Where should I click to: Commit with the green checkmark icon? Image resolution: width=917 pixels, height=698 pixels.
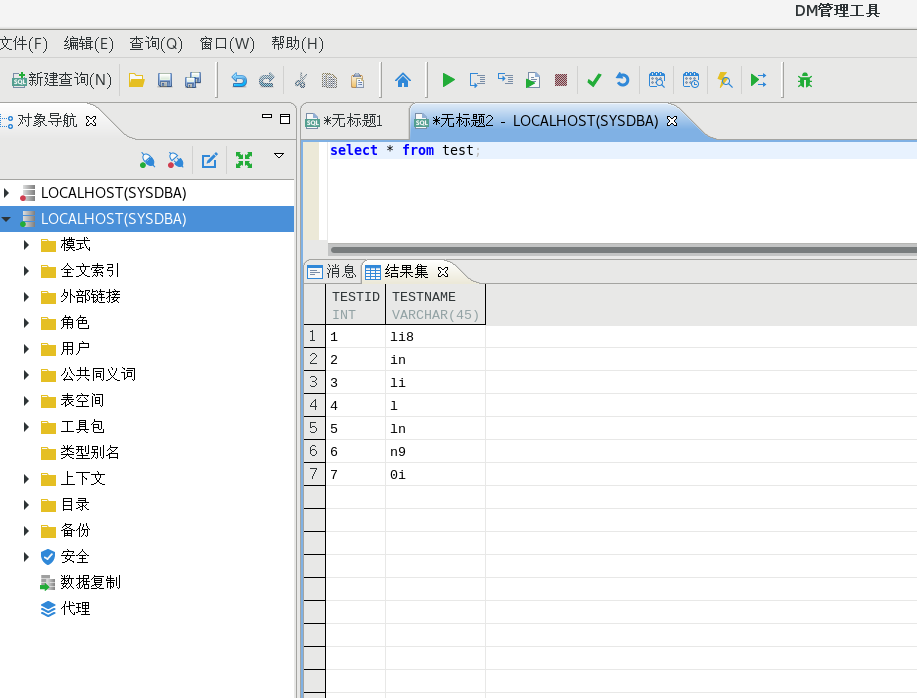click(594, 80)
